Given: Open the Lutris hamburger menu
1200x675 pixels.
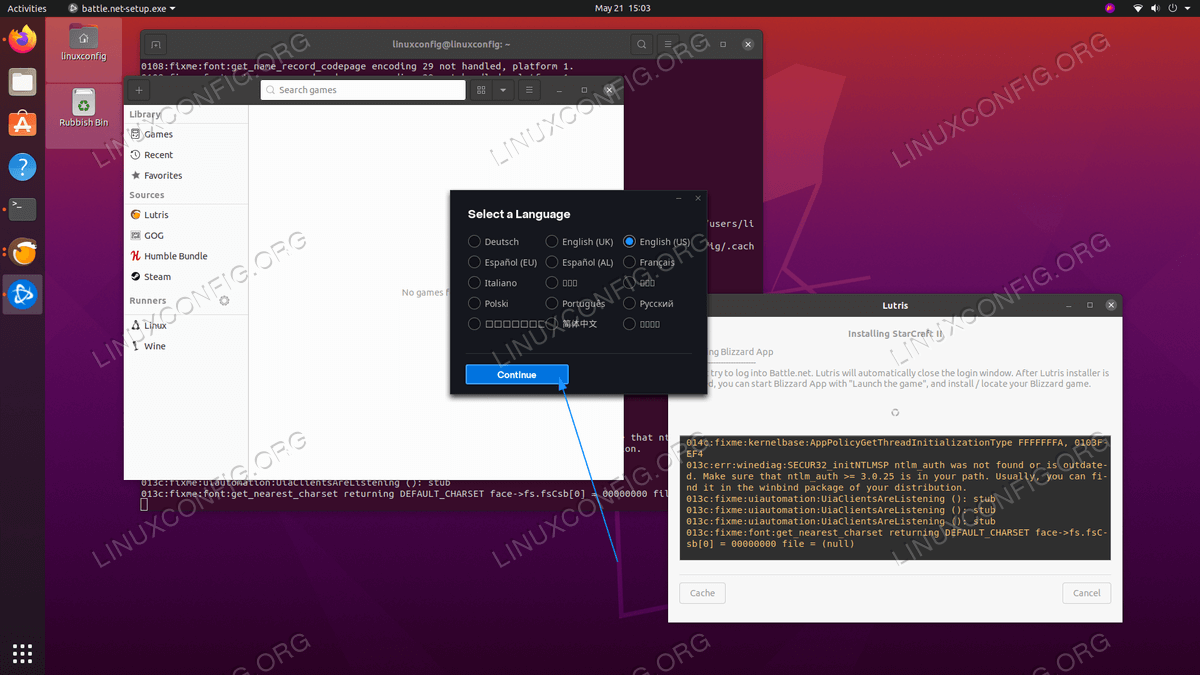Looking at the screenshot, I should click(x=529, y=90).
